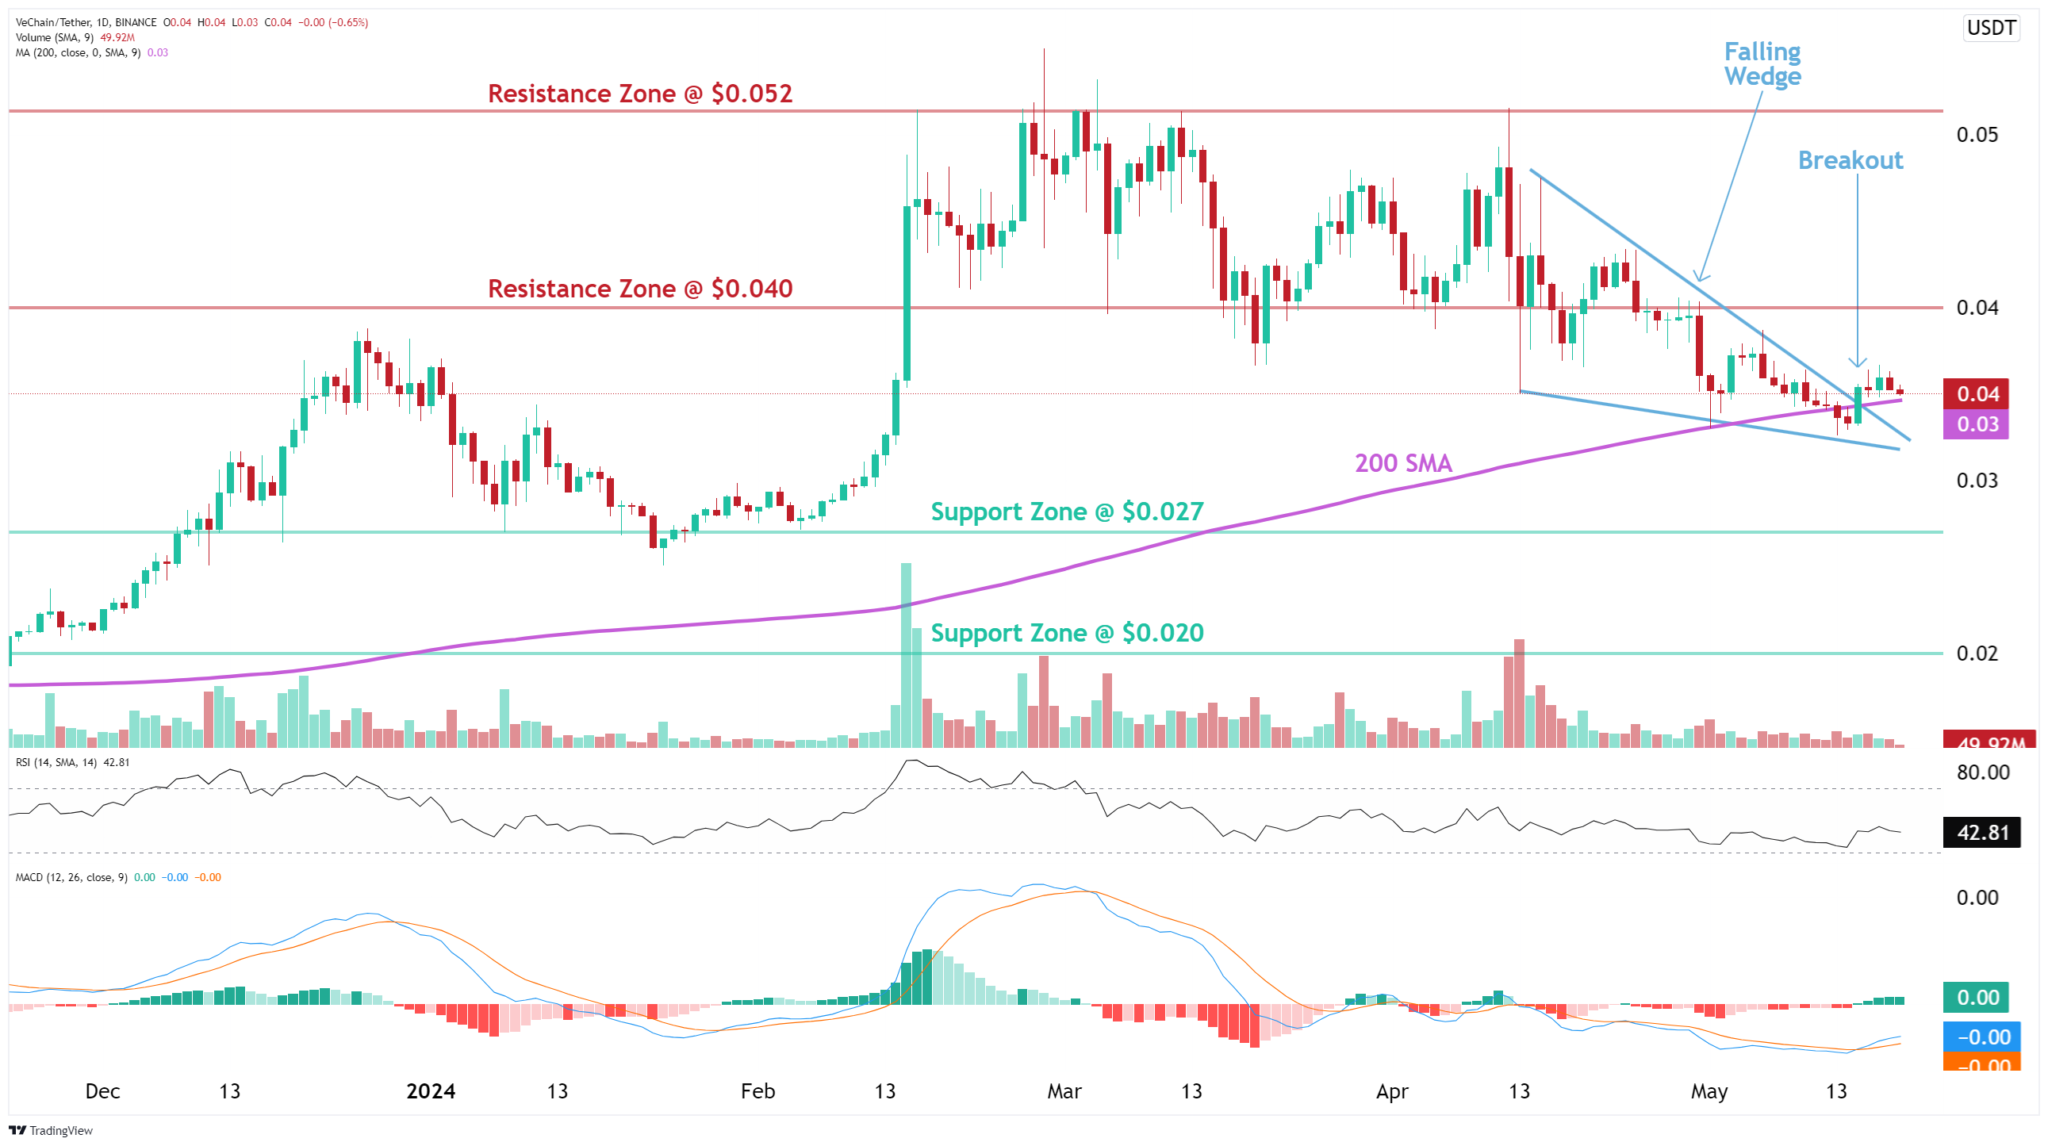Open the USDT currency selector

click(1990, 28)
